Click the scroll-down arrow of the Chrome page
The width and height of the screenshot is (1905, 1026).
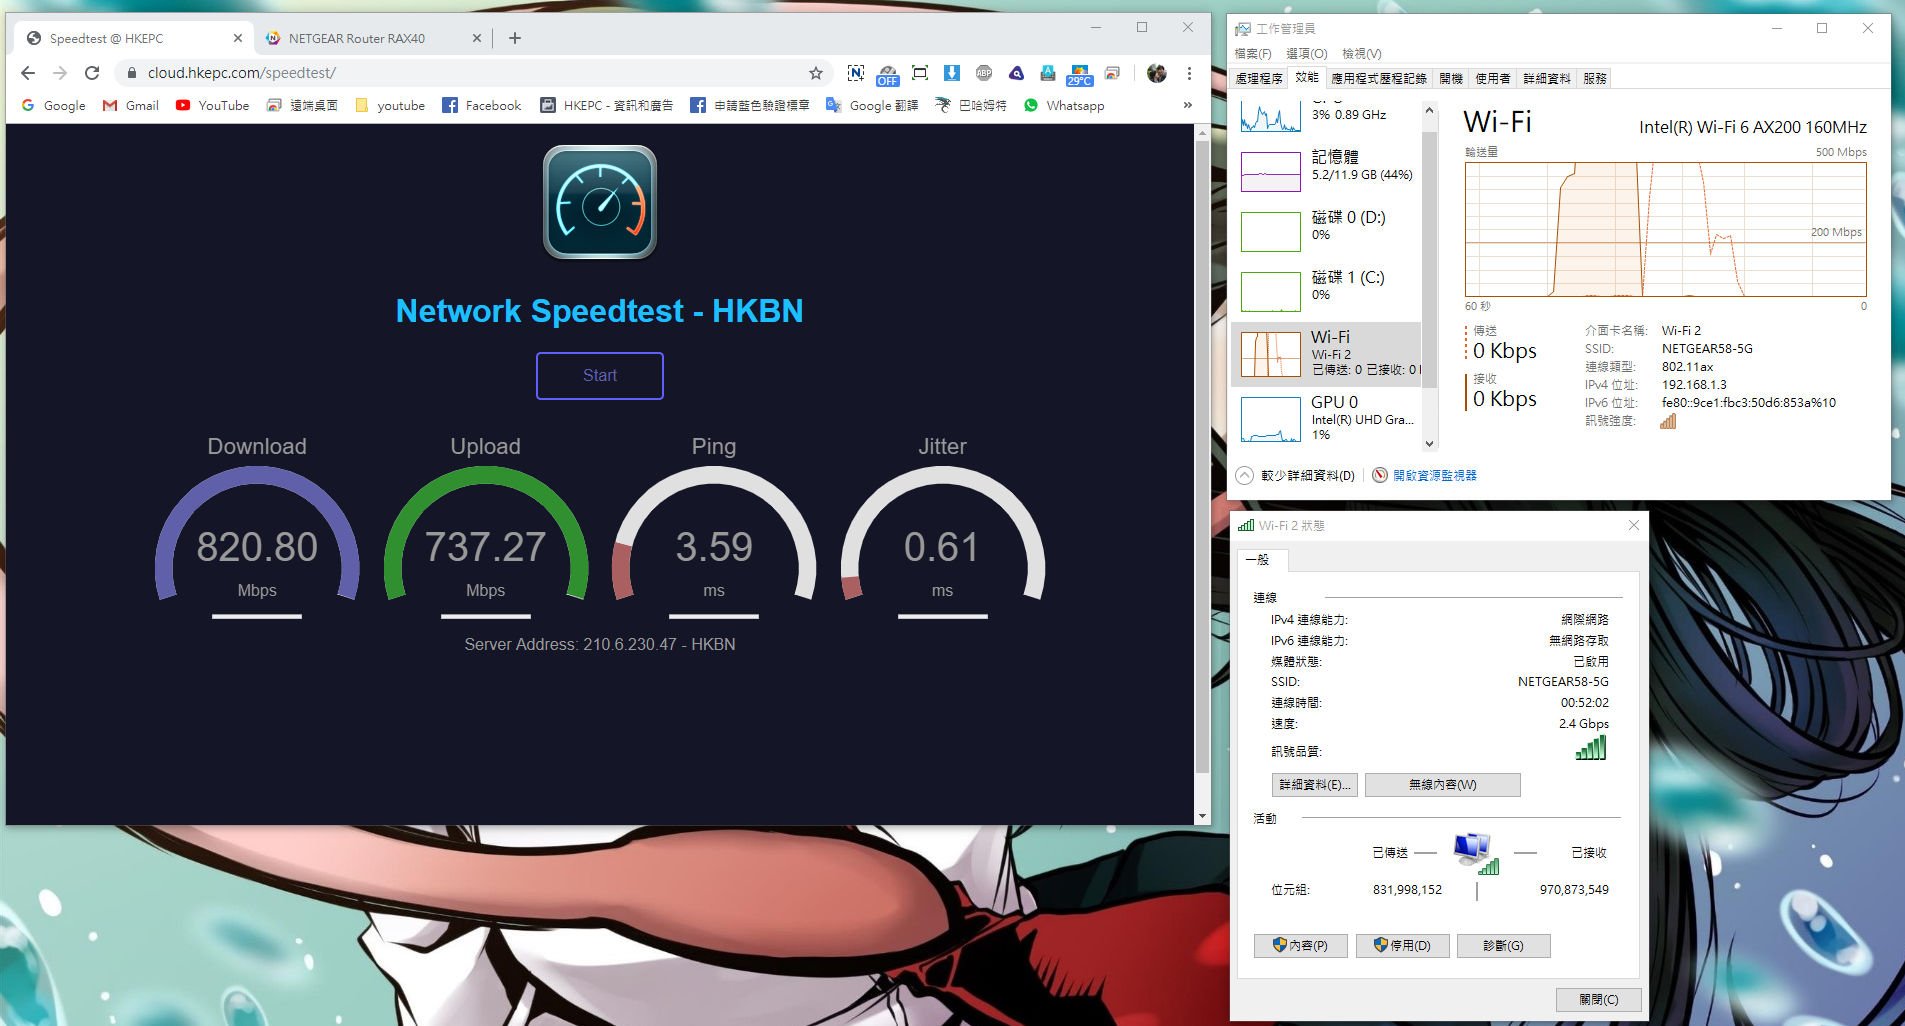click(1202, 816)
